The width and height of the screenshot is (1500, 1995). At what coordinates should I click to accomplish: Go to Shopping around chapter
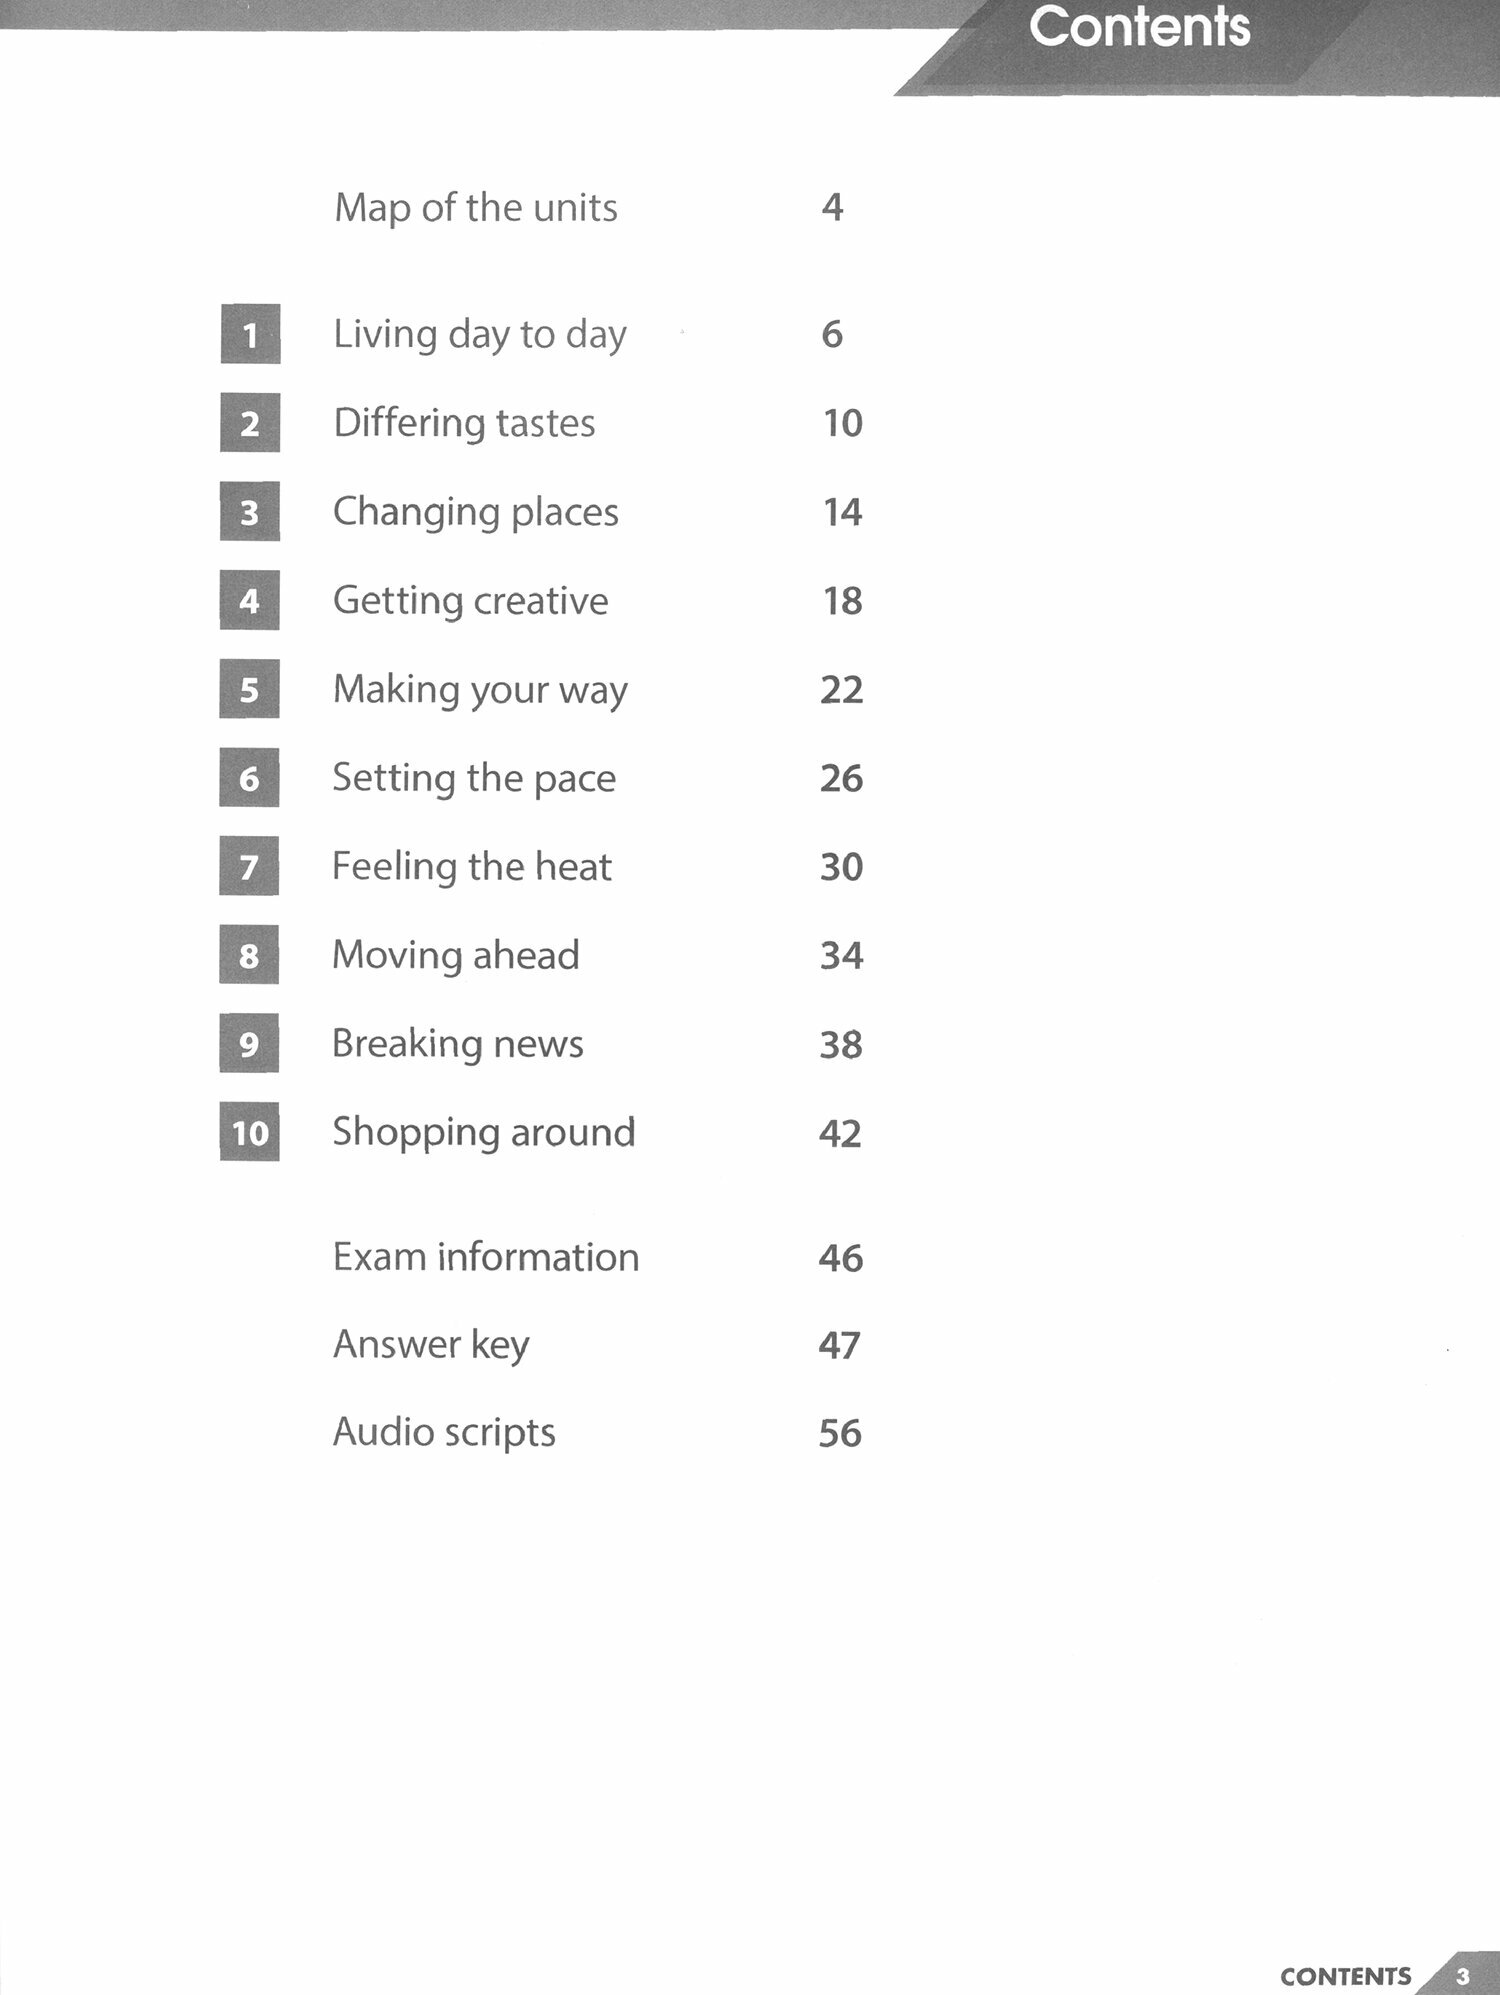483,1132
